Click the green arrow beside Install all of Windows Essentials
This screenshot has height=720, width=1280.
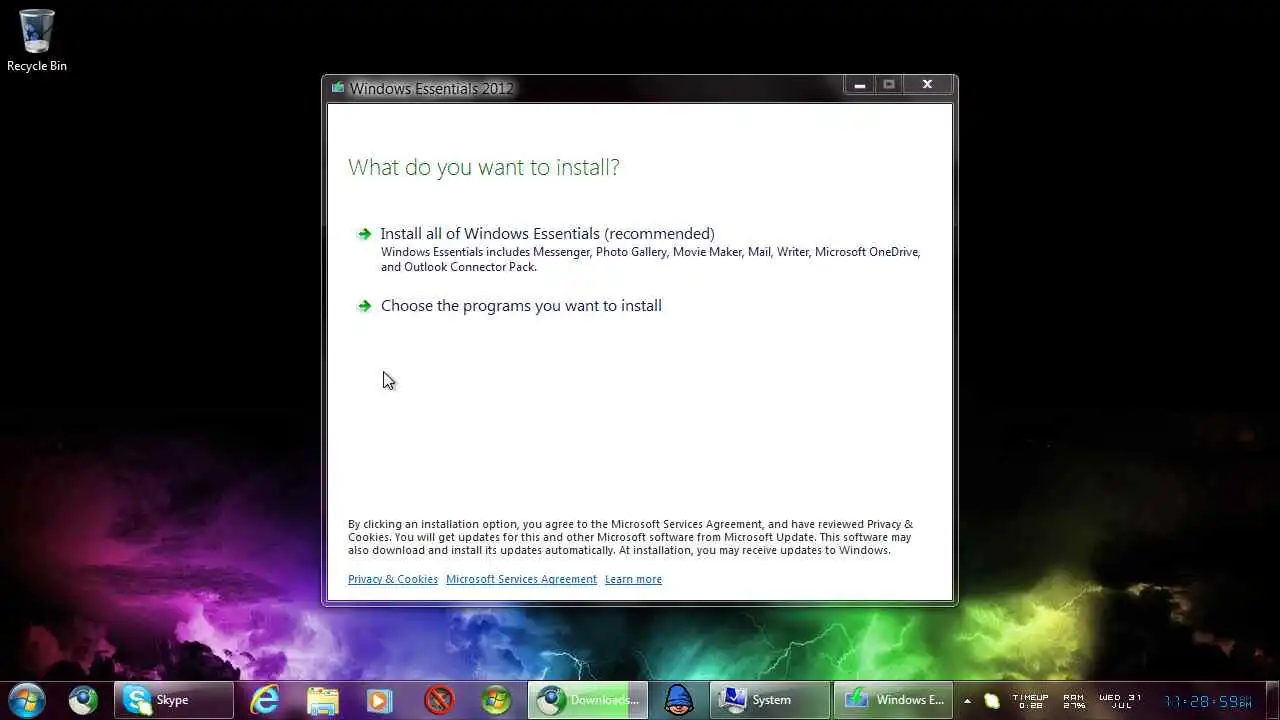point(364,234)
